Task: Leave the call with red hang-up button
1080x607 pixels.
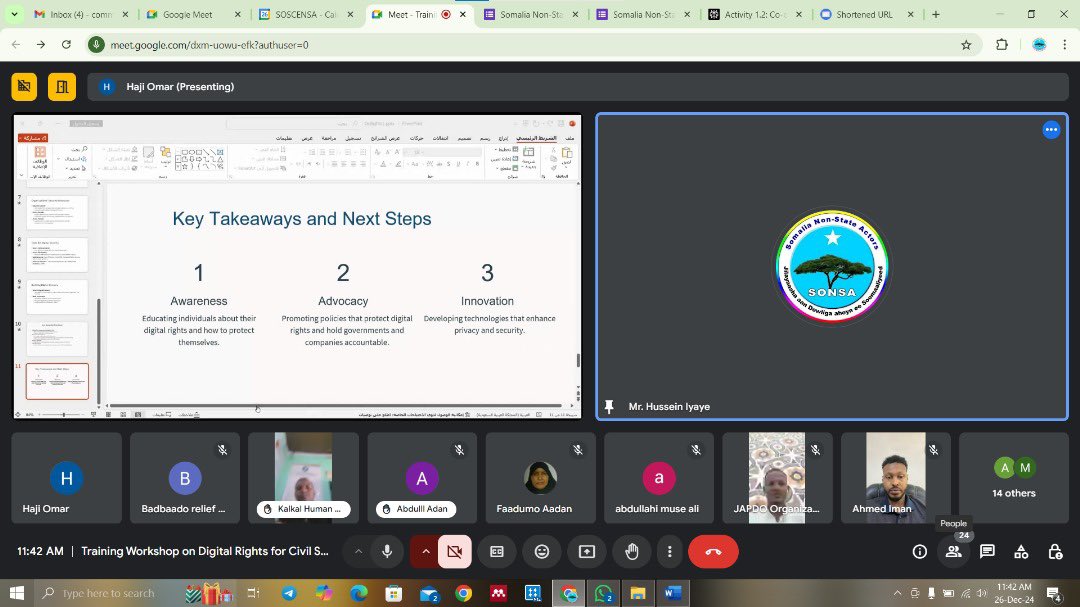Action: pyautogui.click(x=713, y=551)
